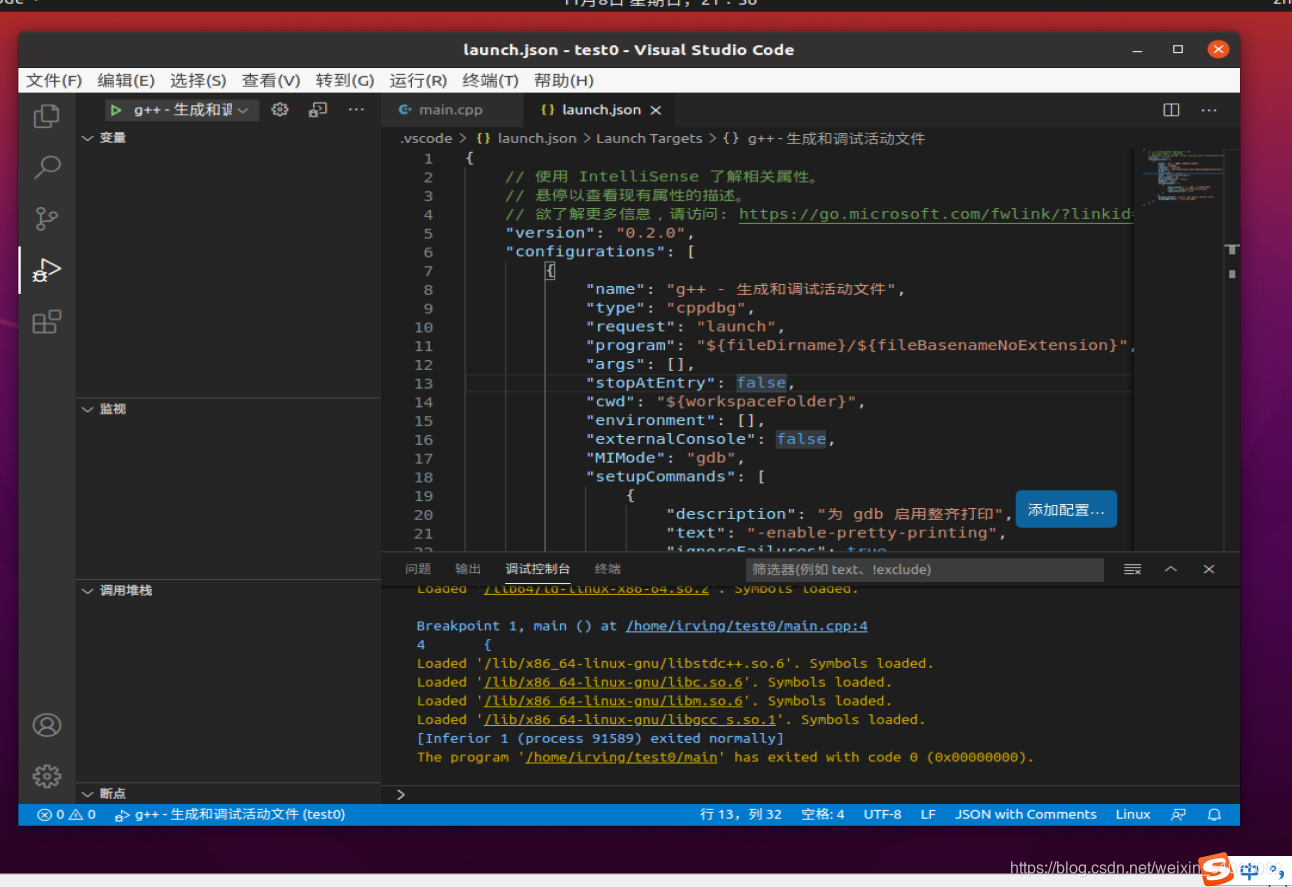1292x887 pixels.
Task: Open the 编辑(E) menu
Action: pyautogui.click(x=126, y=81)
